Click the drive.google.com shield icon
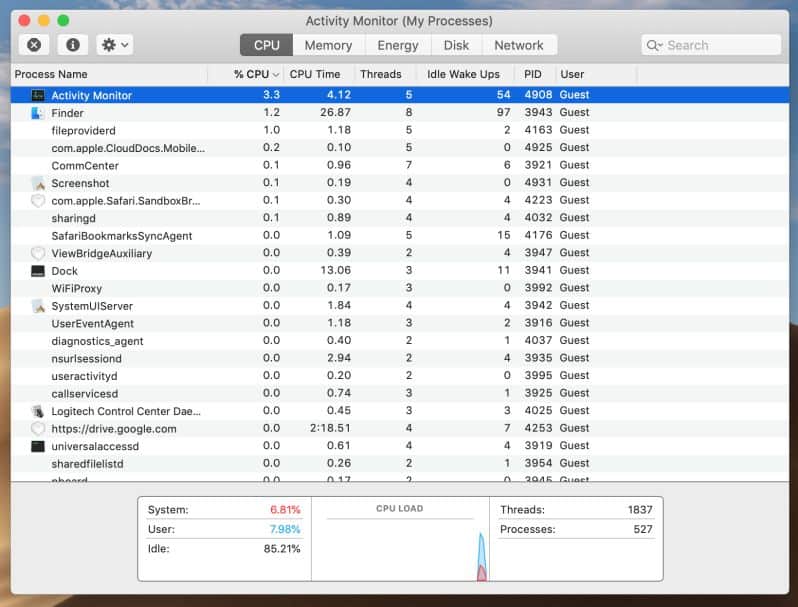Image resolution: width=798 pixels, height=607 pixels. (38, 428)
